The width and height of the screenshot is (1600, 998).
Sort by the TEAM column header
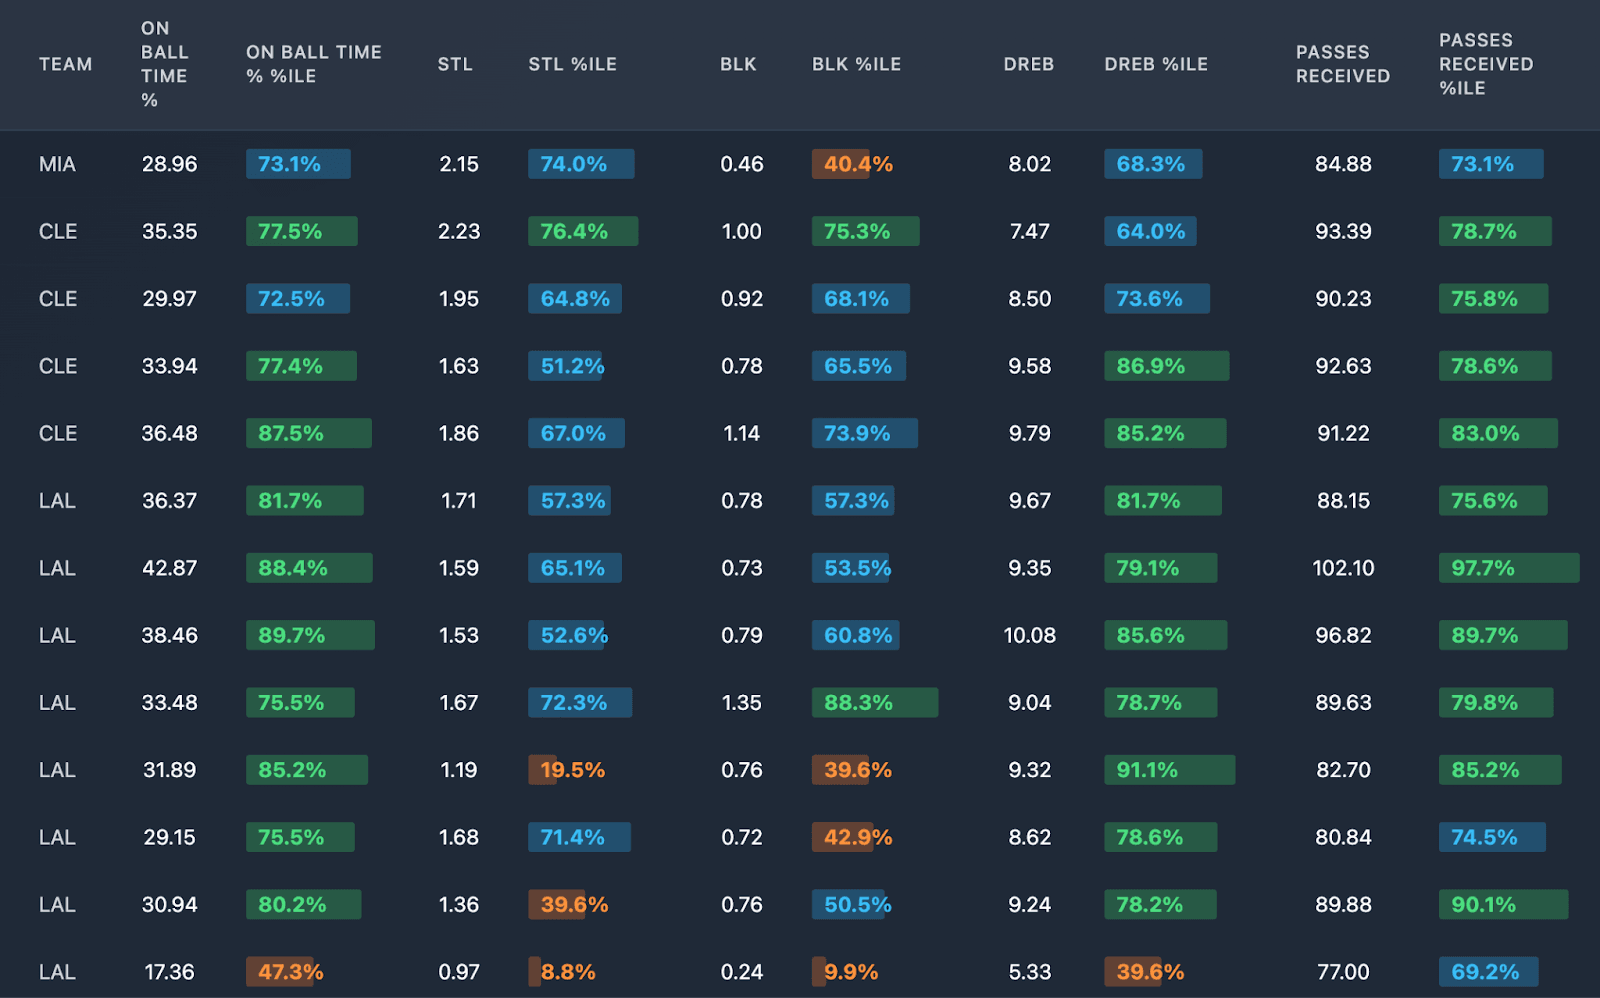pos(65,64)
